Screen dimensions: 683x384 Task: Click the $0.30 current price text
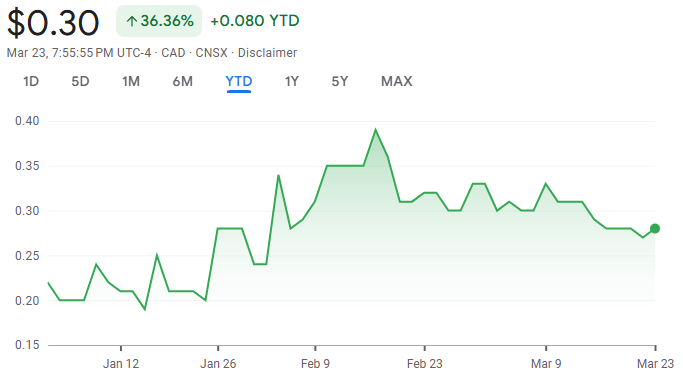53,23
